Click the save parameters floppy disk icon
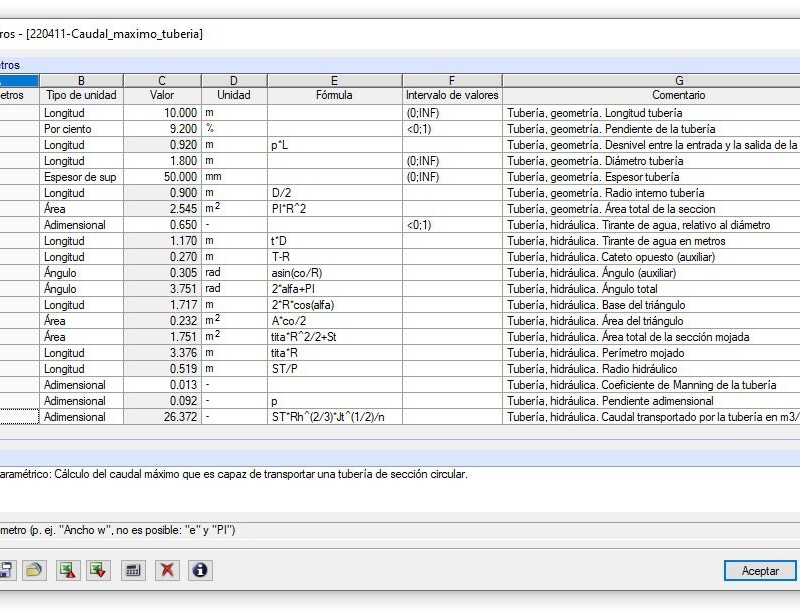The image size is (800, 611). [6, 570]
